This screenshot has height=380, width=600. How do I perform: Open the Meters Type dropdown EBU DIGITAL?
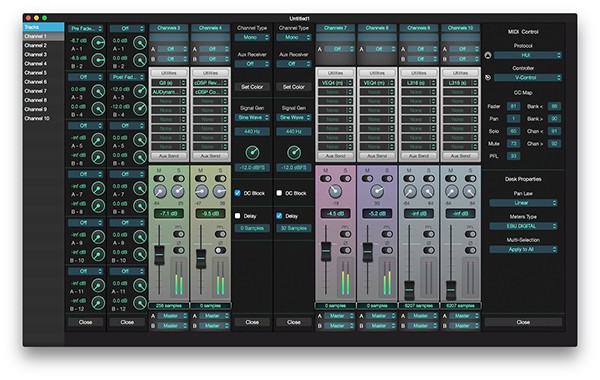click(x=523, y=226)
